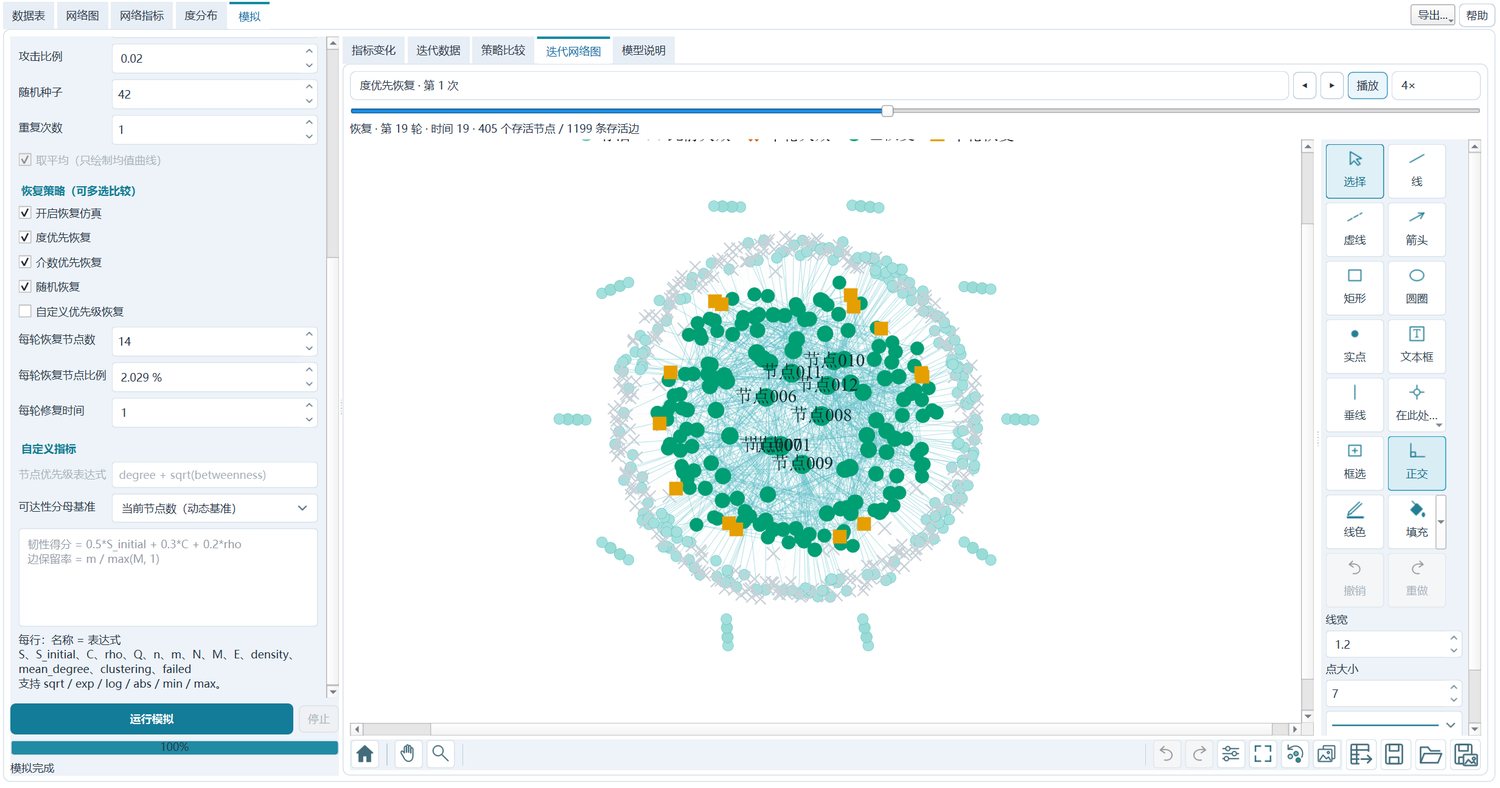Screen dimensions: 1500x788
Task: Activate the magnifier zoom tool
Action: [440, 755]
